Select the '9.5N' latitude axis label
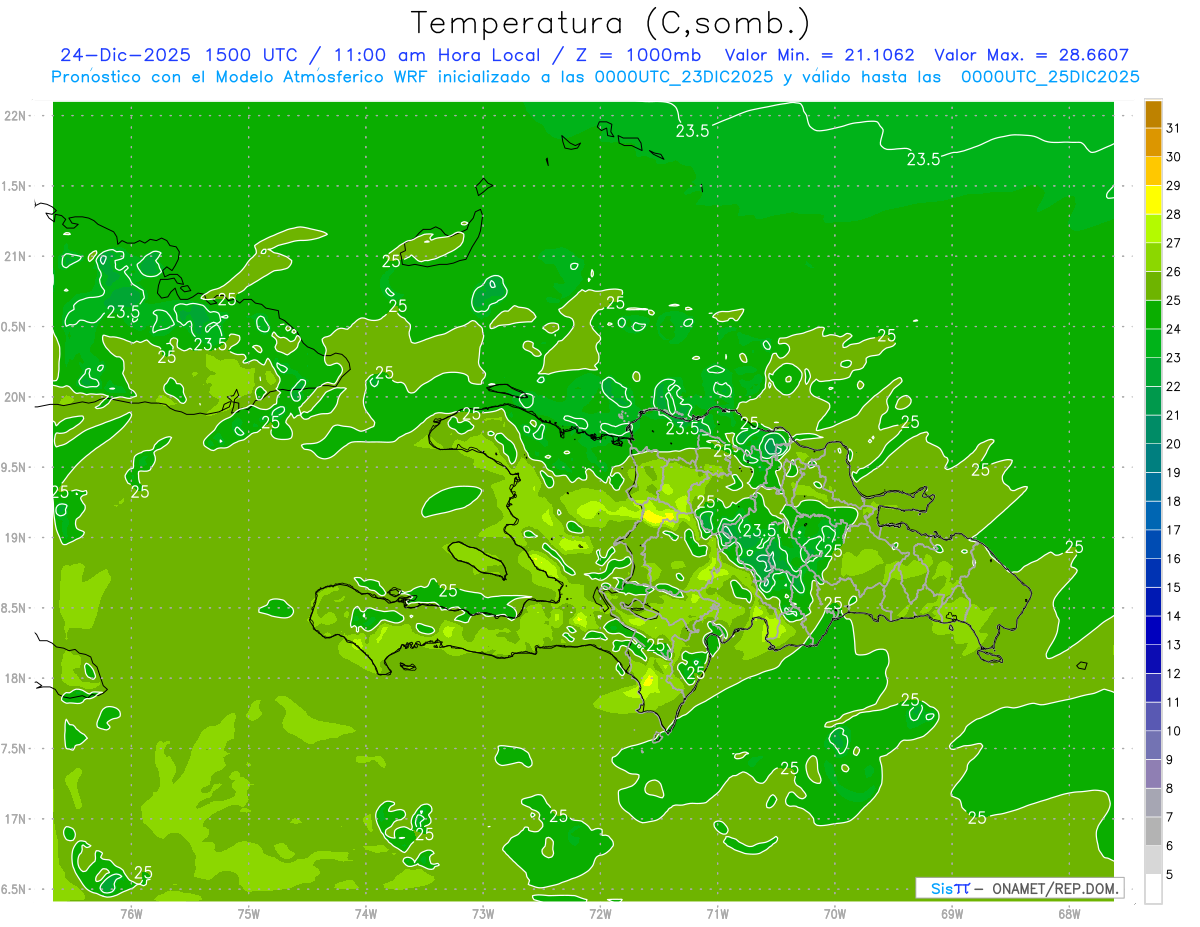The width and height of the screenshot is (1200, 927). pyautogui.click(x=15, y=467)
